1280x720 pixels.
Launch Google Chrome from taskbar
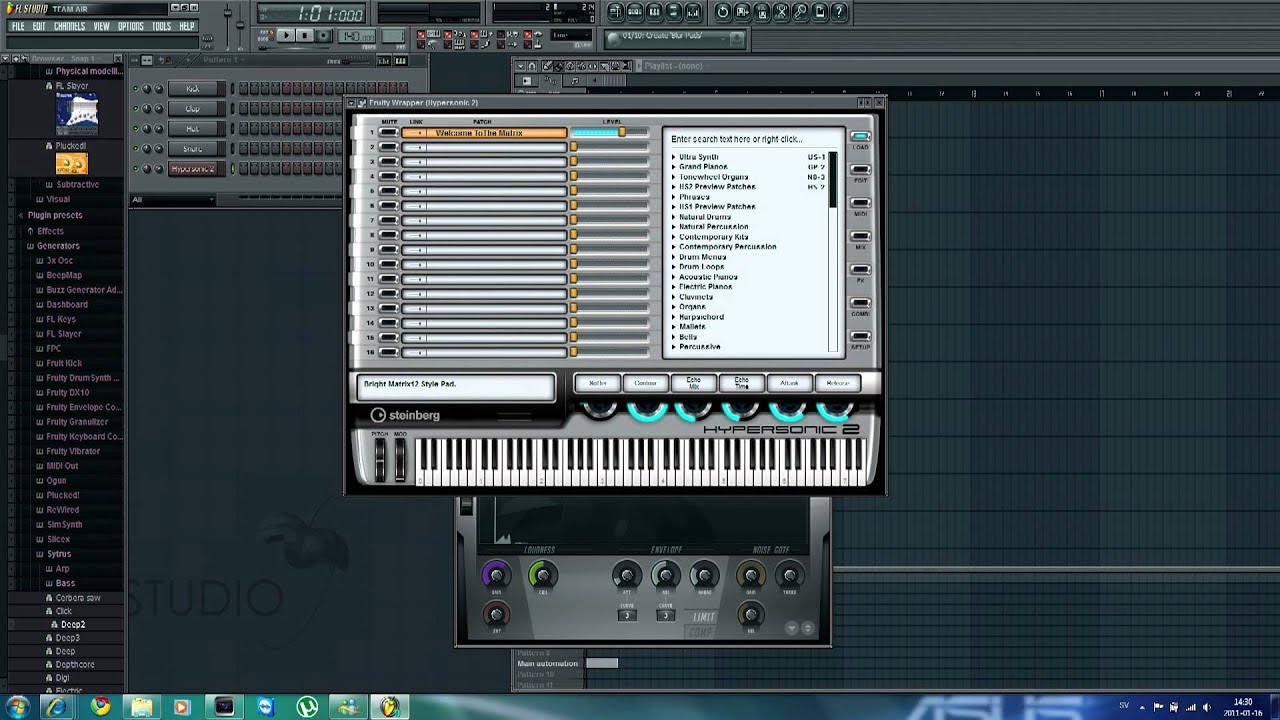click(100, 706)
